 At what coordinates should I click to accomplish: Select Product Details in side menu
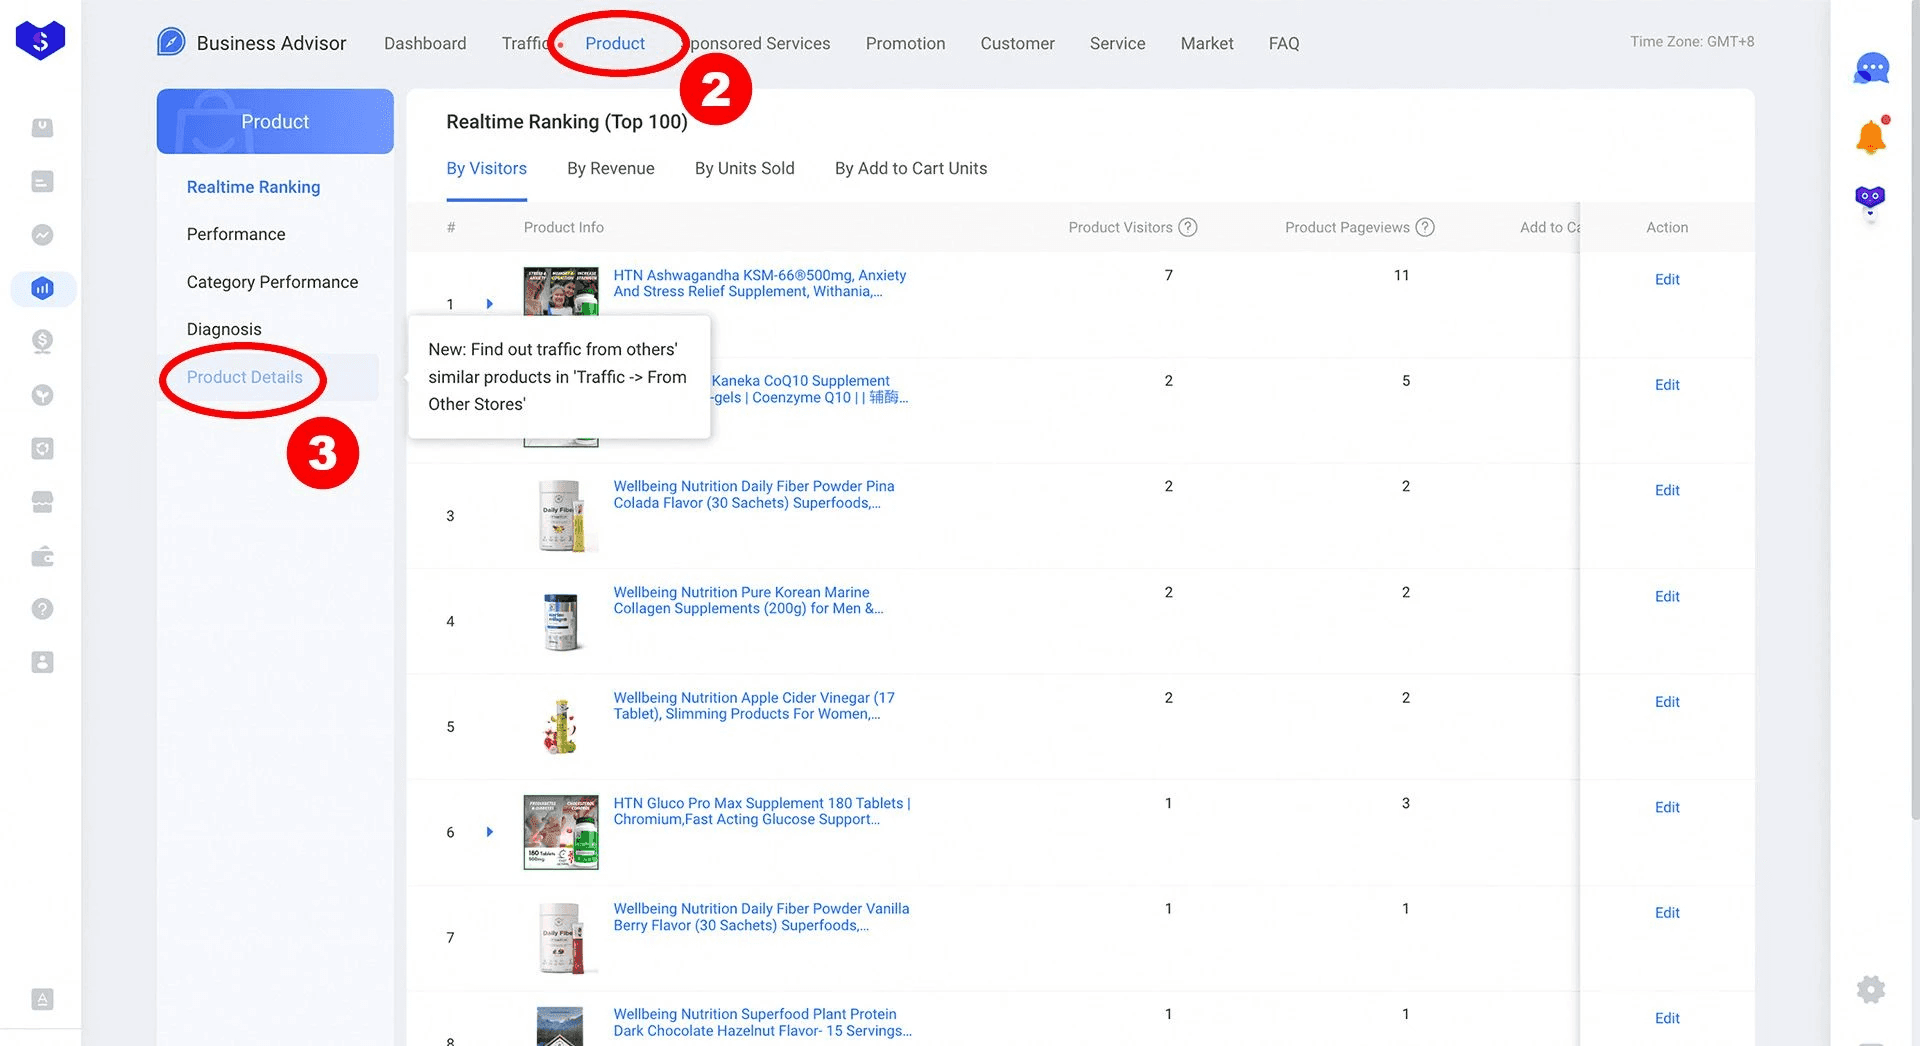tap(244, 377)
